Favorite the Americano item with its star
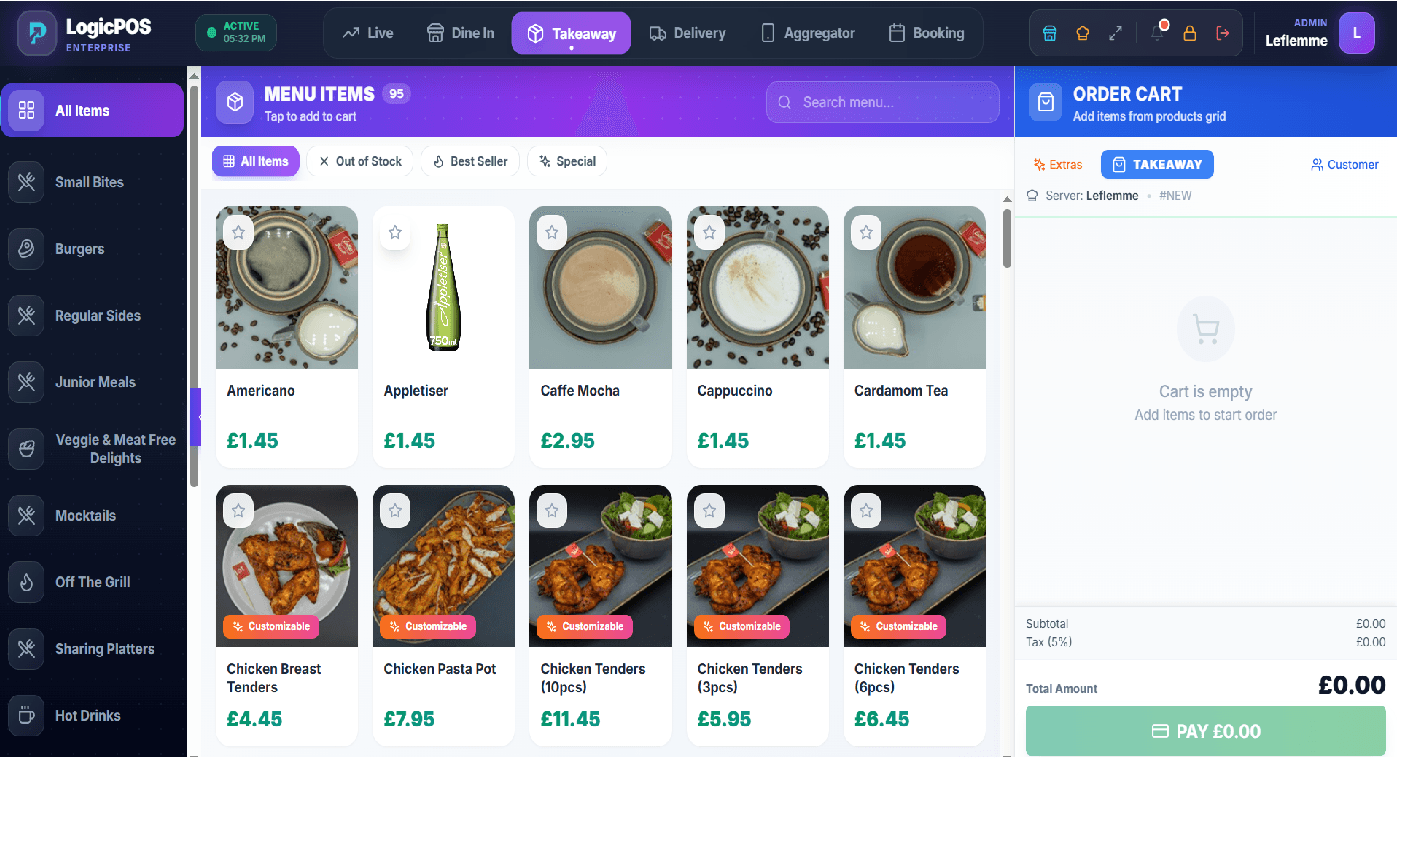 [x=237, y=231]
